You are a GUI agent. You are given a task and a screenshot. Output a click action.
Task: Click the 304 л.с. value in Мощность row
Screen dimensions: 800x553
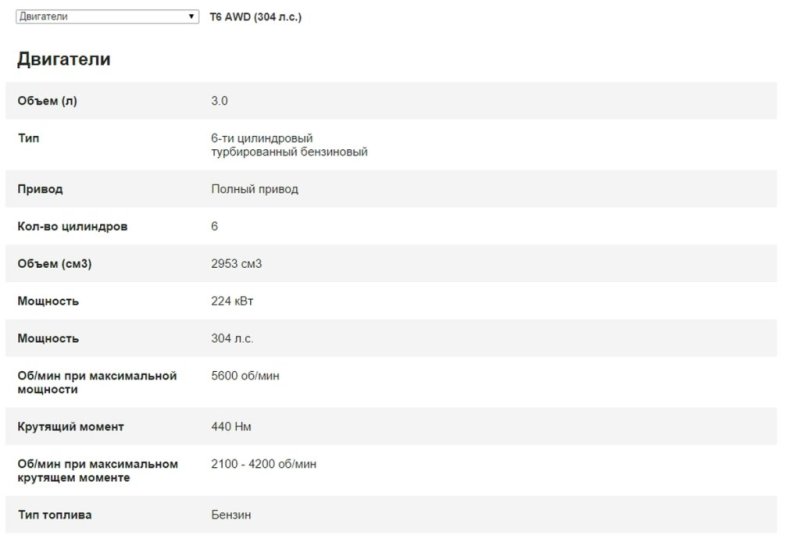(x=232, y=339)
